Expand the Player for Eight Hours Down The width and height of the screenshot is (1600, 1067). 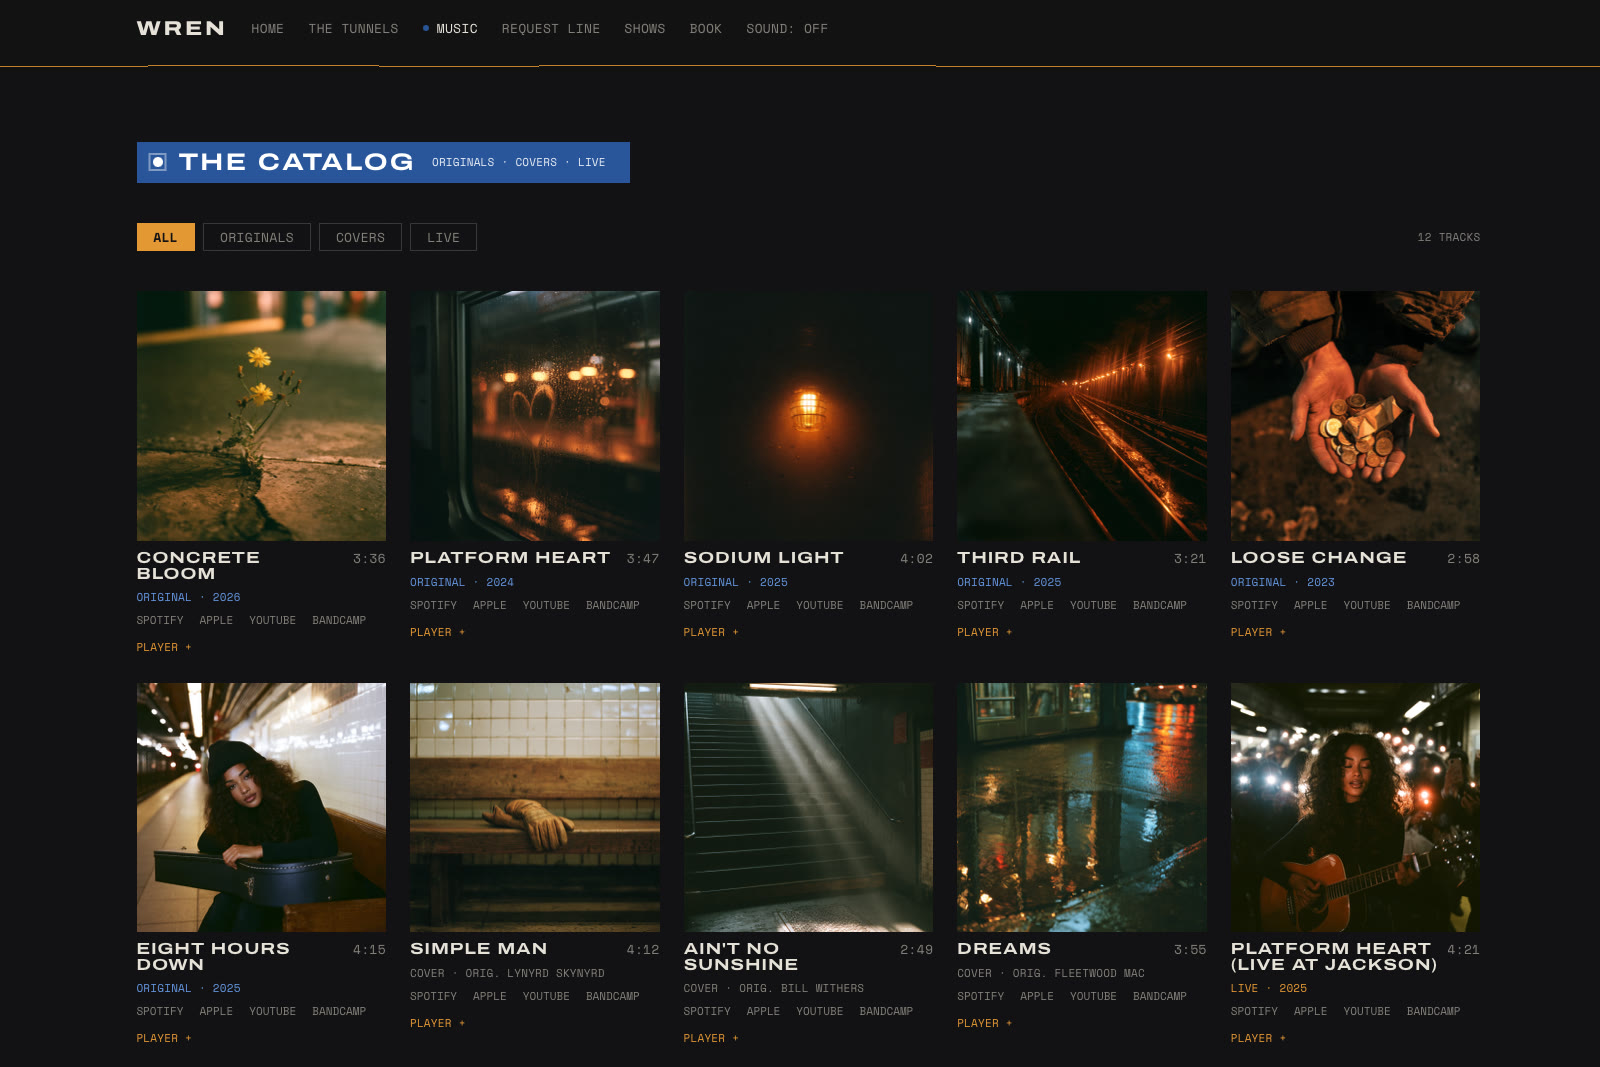coord(164,1038)
